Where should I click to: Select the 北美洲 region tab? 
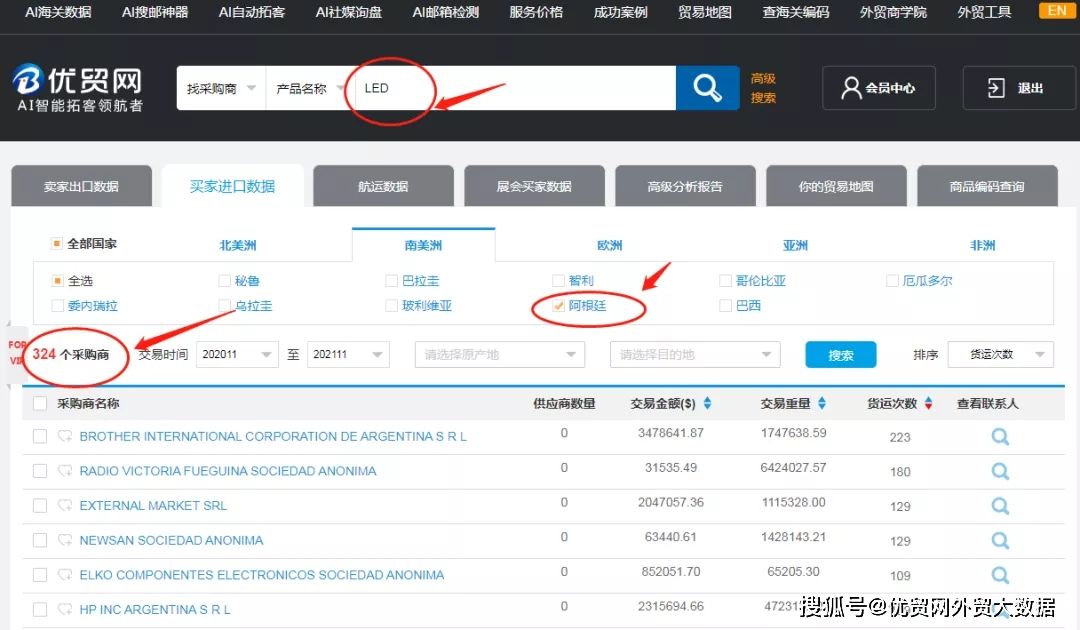pos(238,245)
